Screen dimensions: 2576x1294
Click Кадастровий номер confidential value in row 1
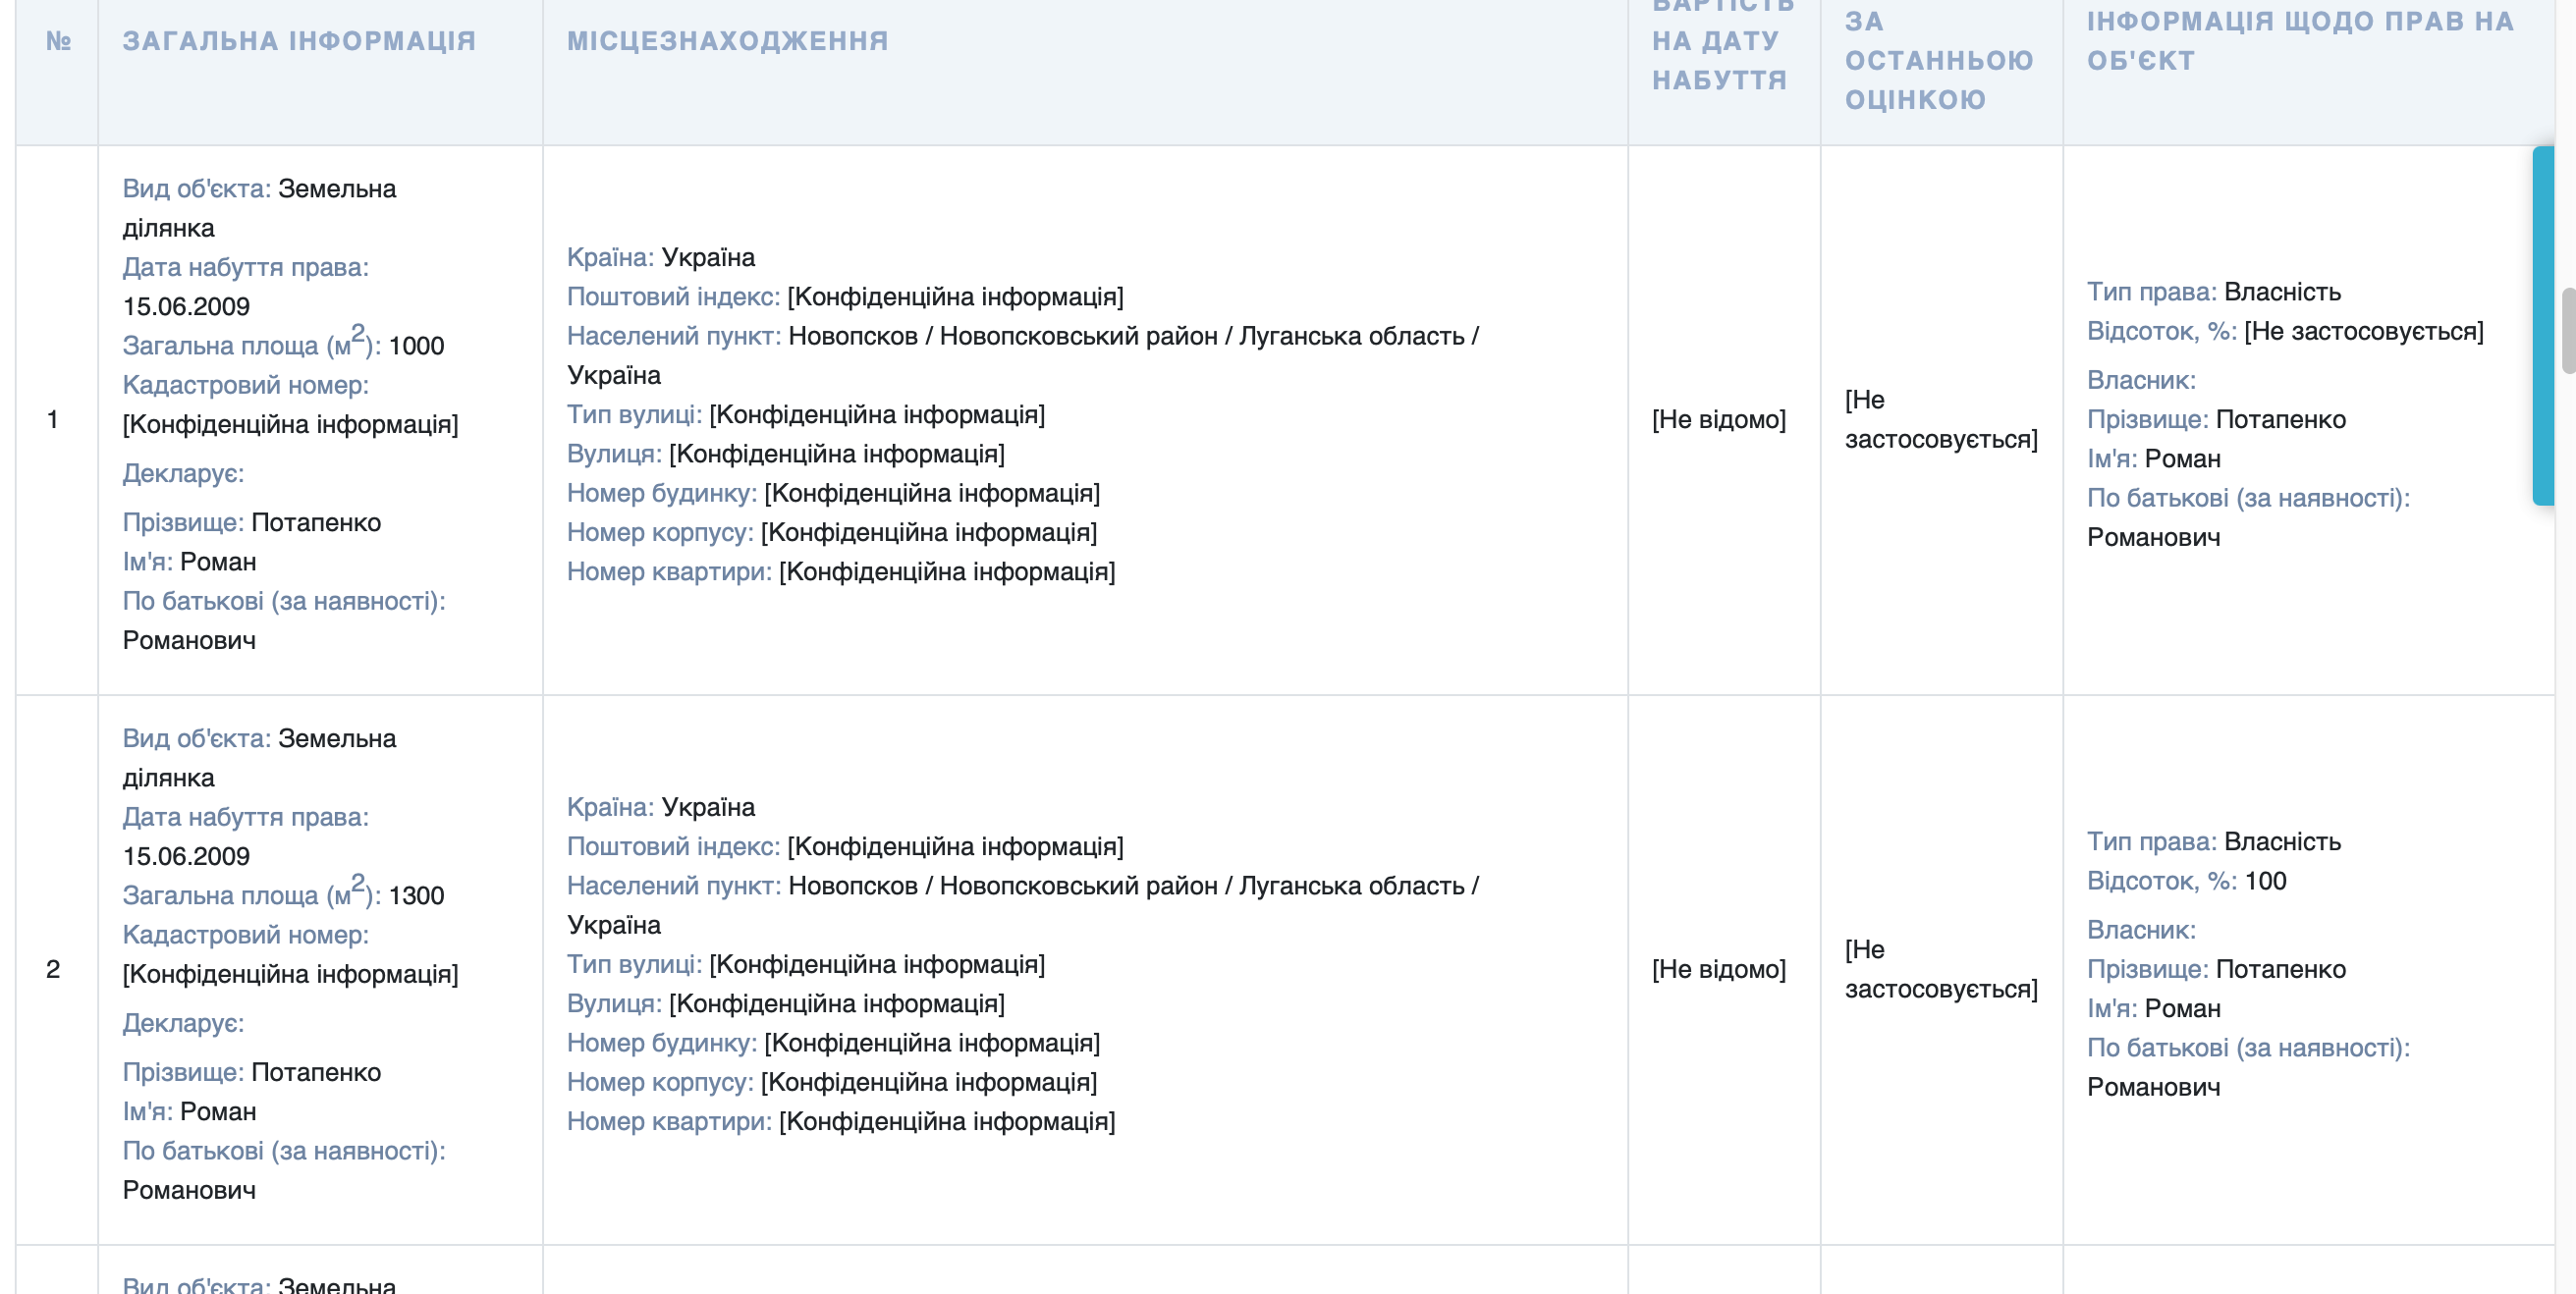(290, 423)
